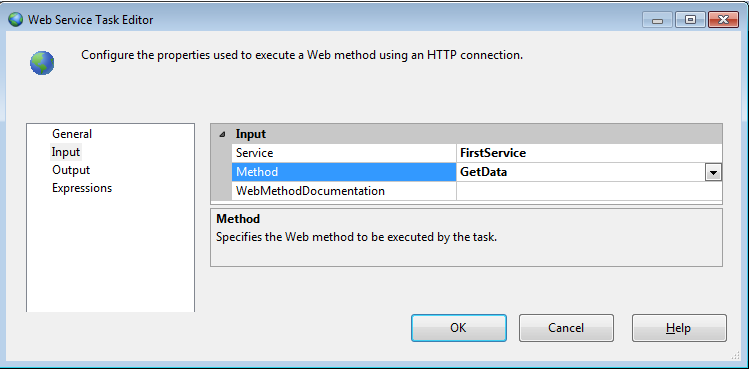Confirm the settings with the OK button
This screenshot has width=749, height=369.
point(459,328)
